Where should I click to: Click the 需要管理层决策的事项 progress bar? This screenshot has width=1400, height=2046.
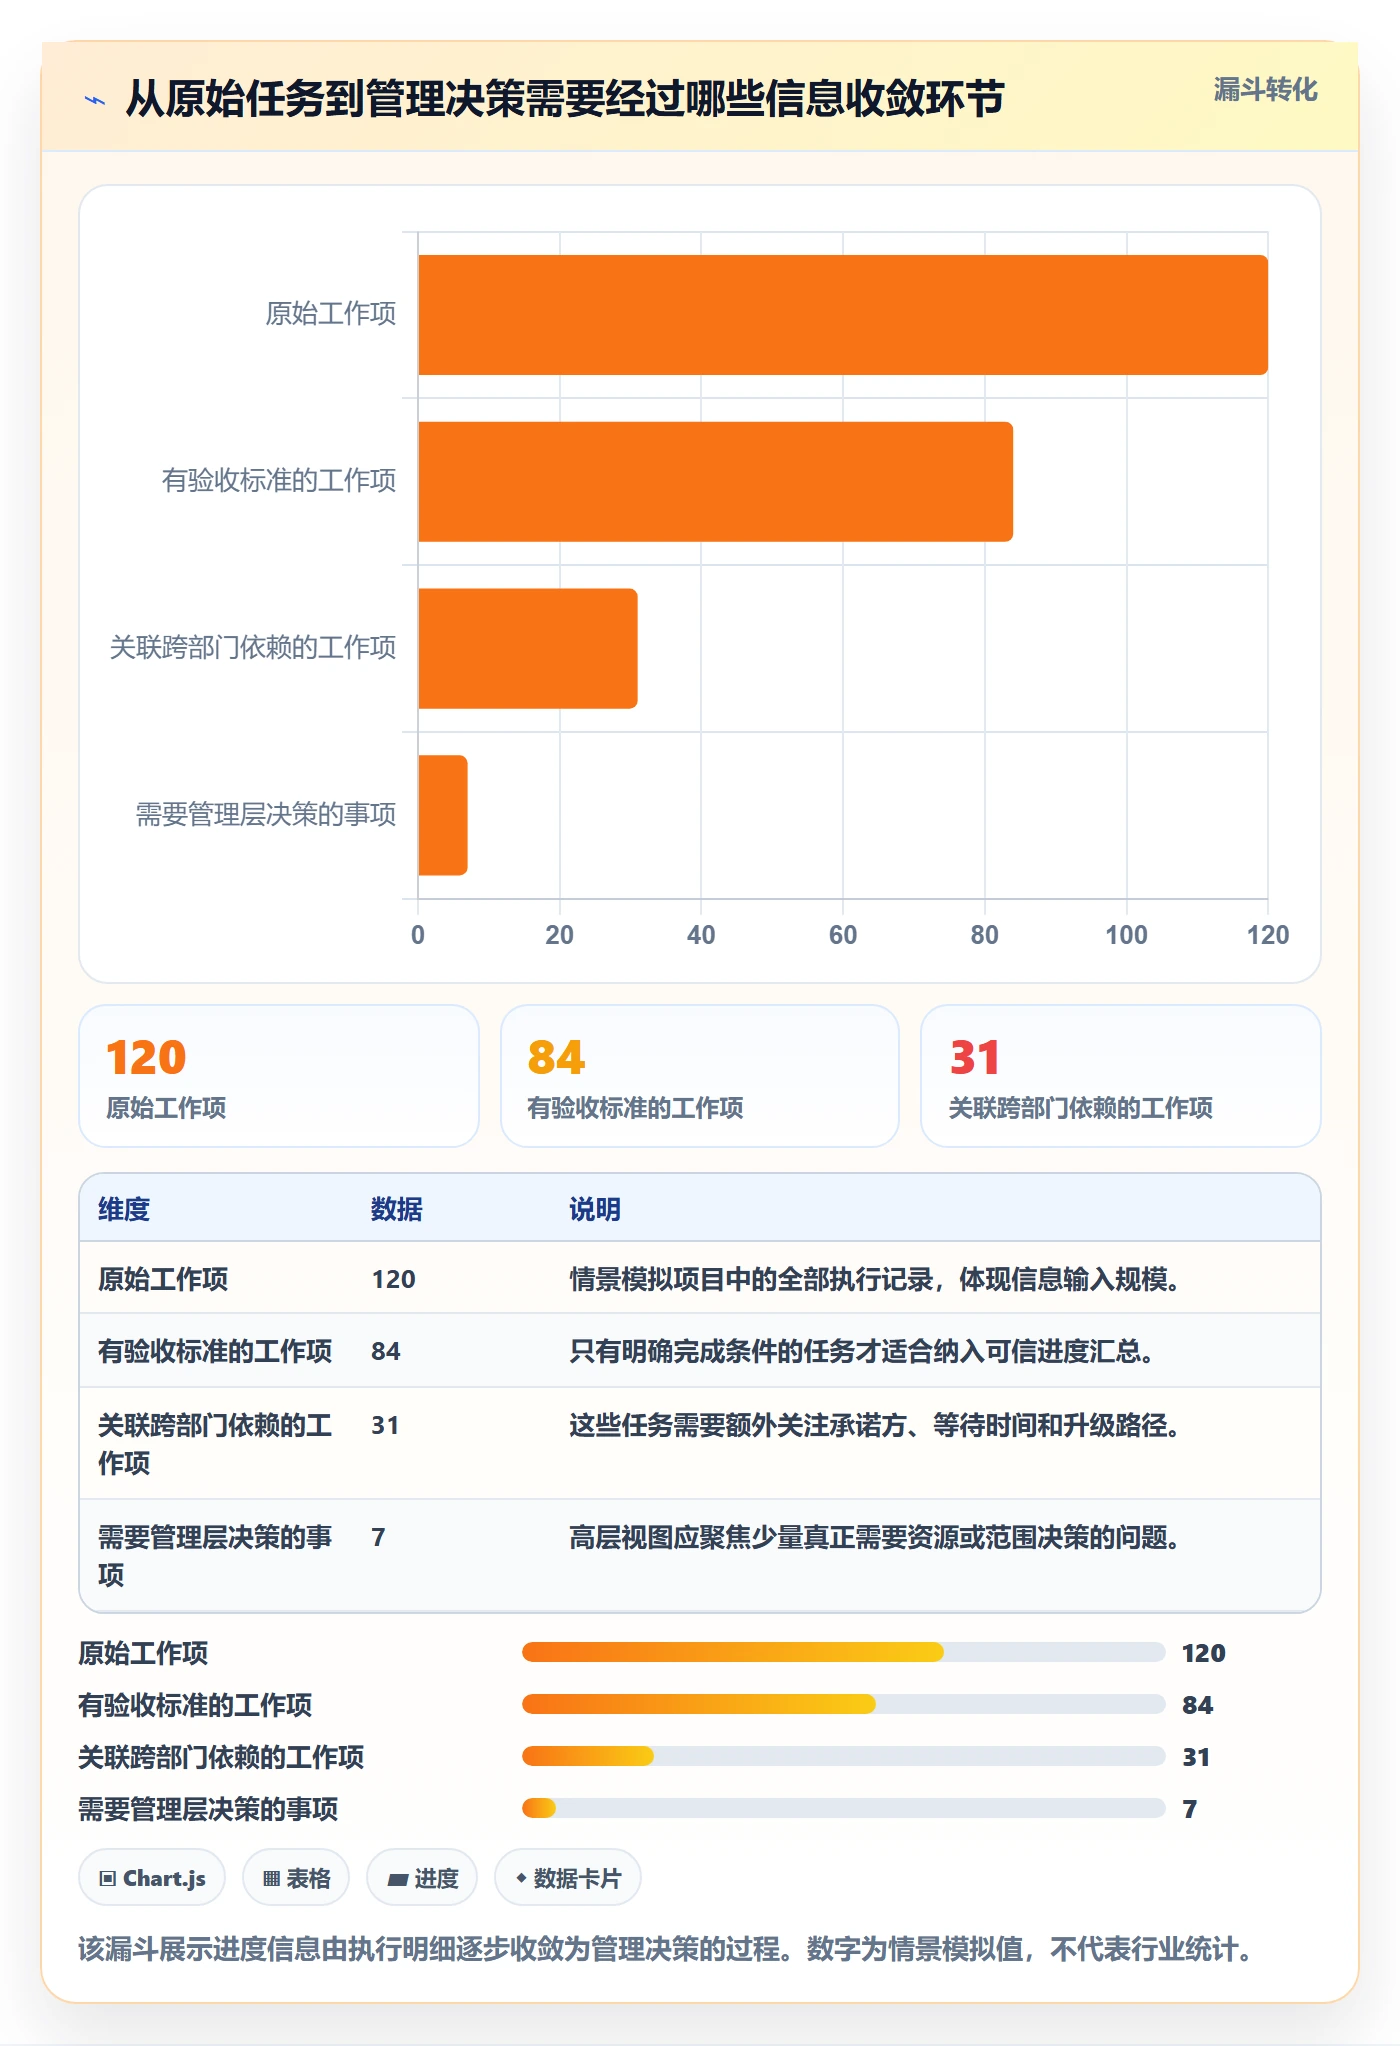click(843, 1808)
